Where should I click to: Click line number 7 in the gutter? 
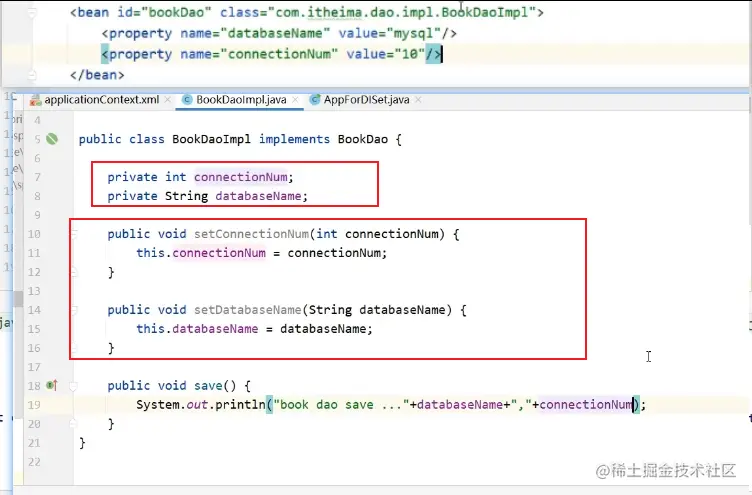37,177
